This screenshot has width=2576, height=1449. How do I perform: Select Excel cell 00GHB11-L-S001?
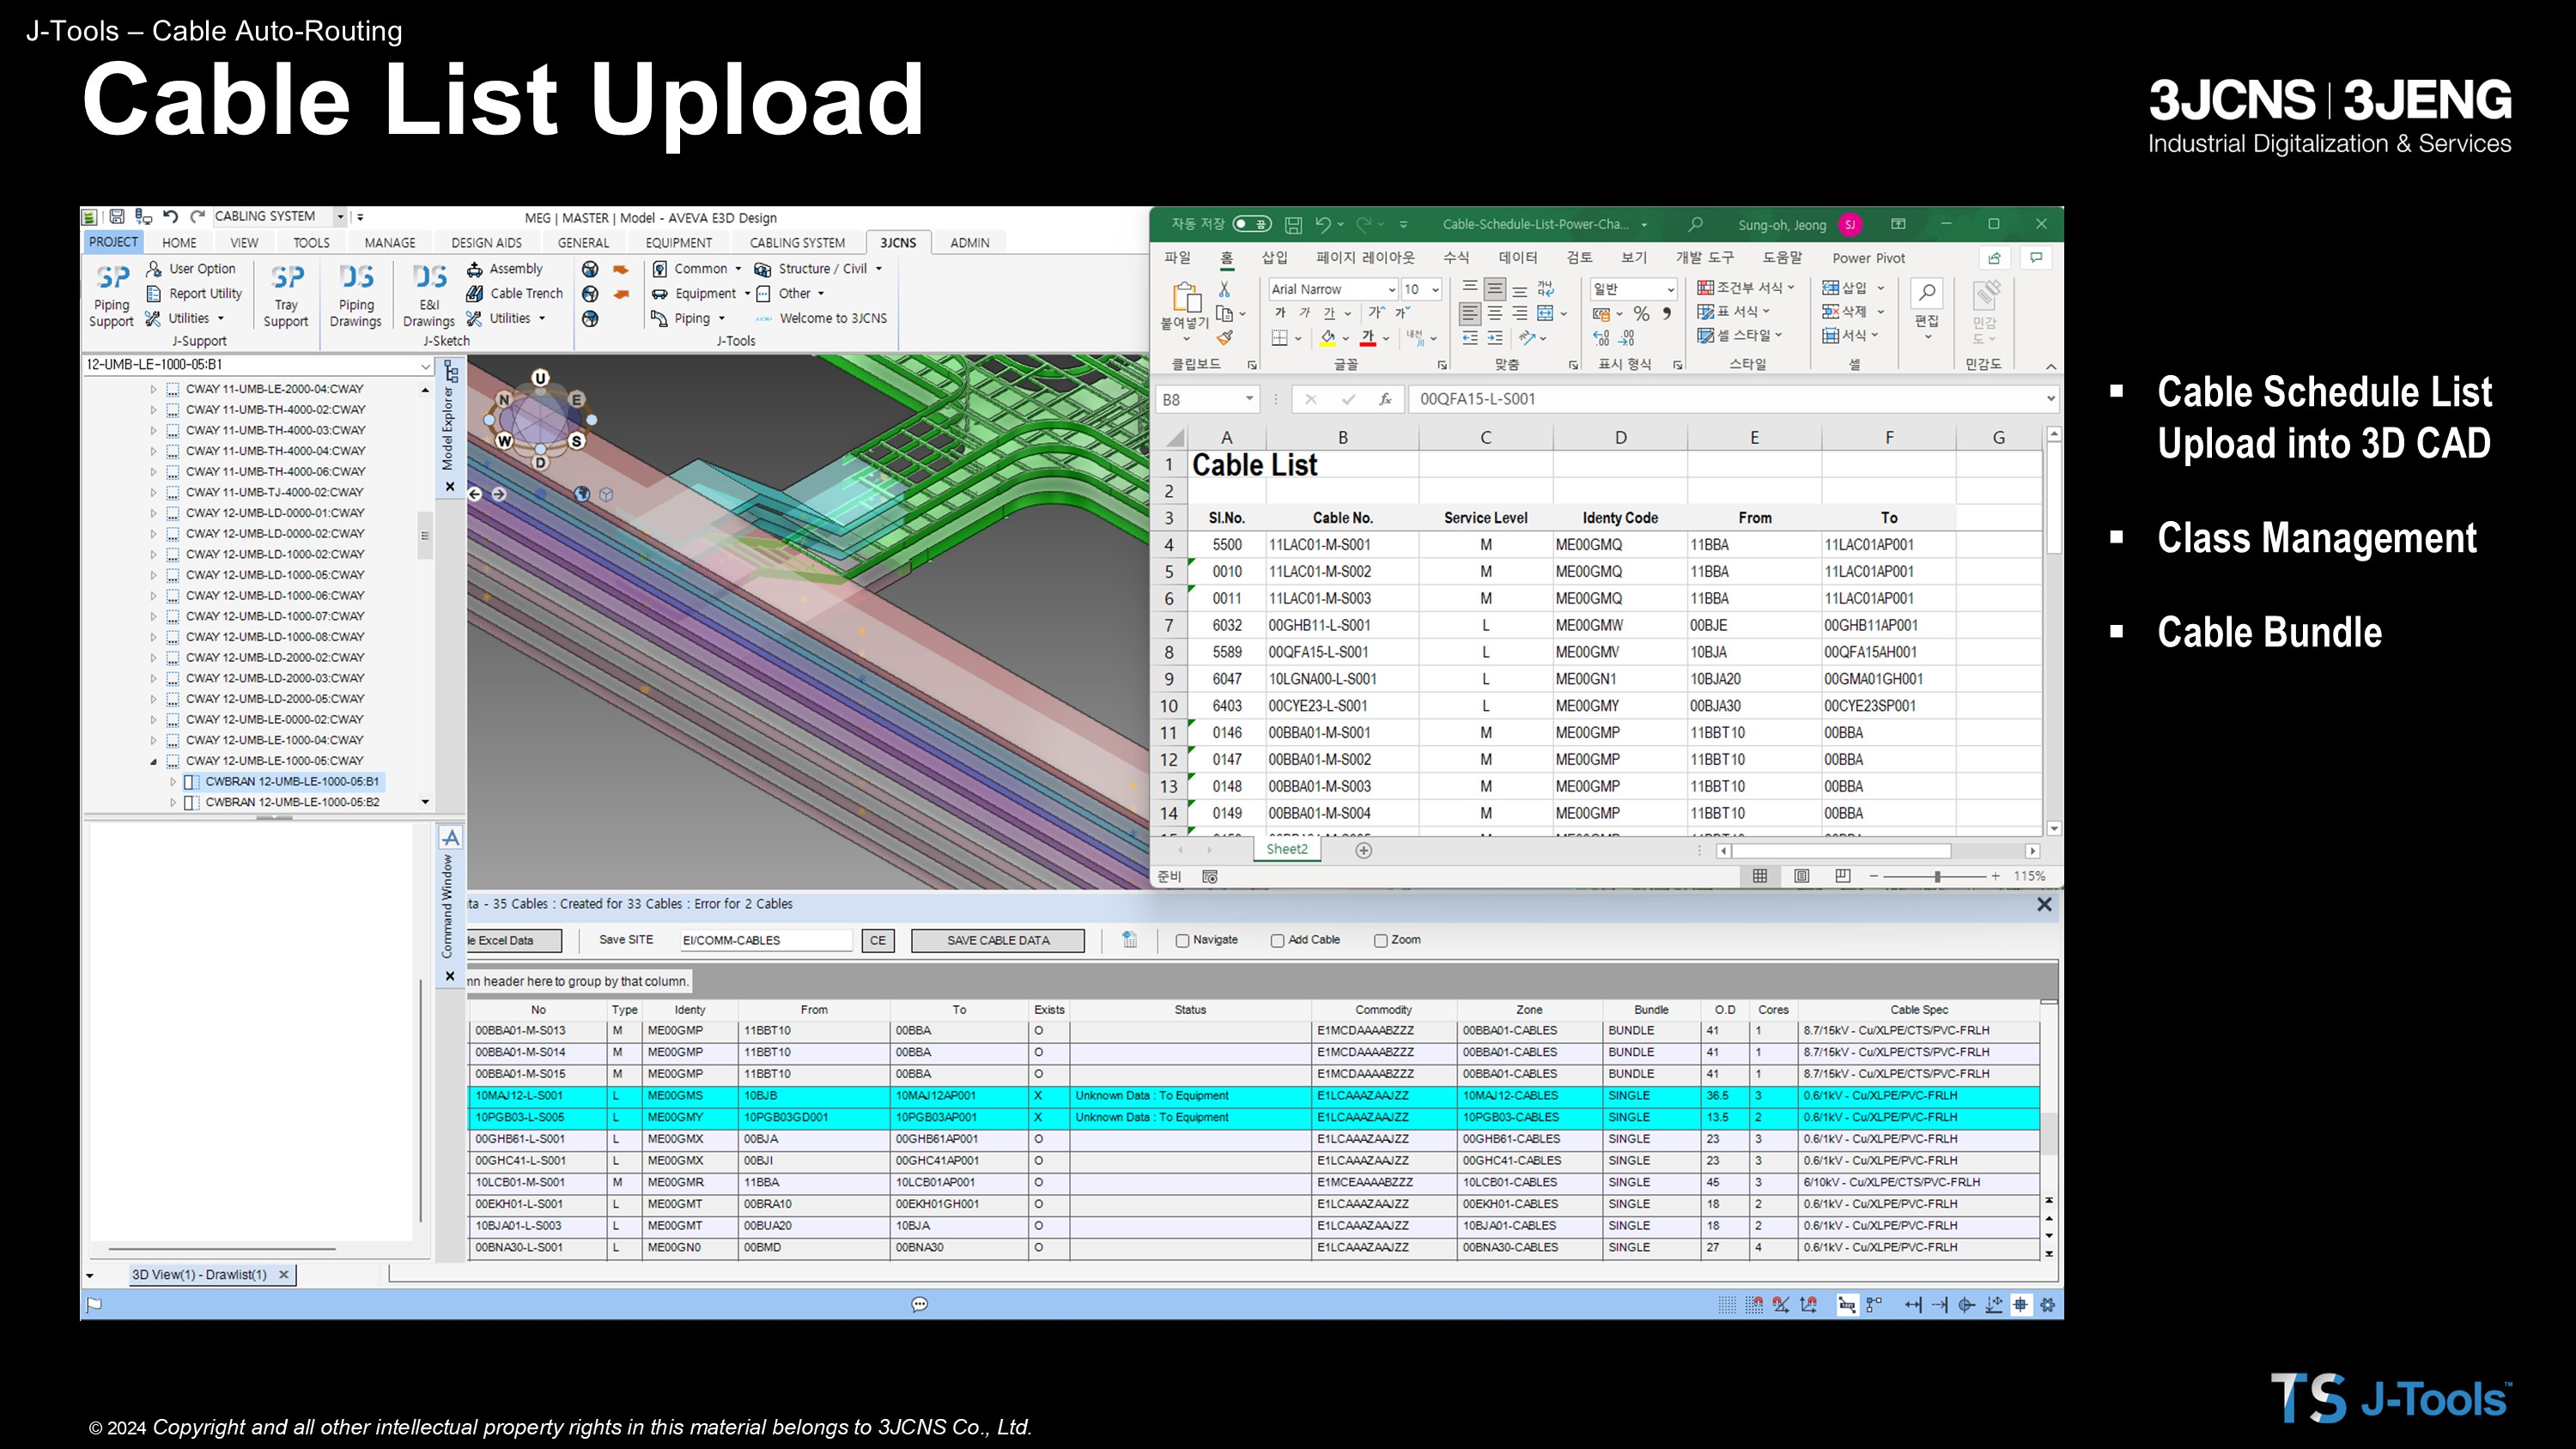click(1342, 626)
